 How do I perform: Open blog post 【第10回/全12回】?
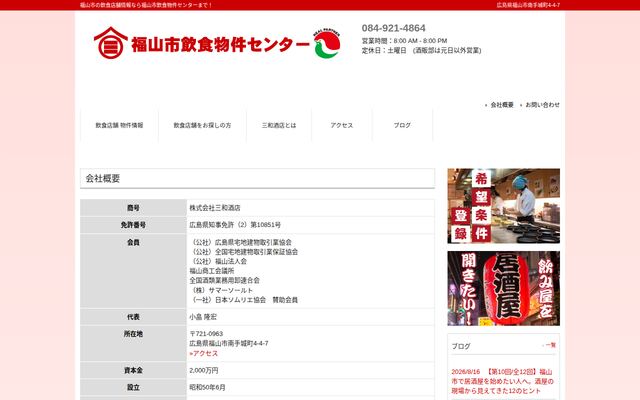502,381
